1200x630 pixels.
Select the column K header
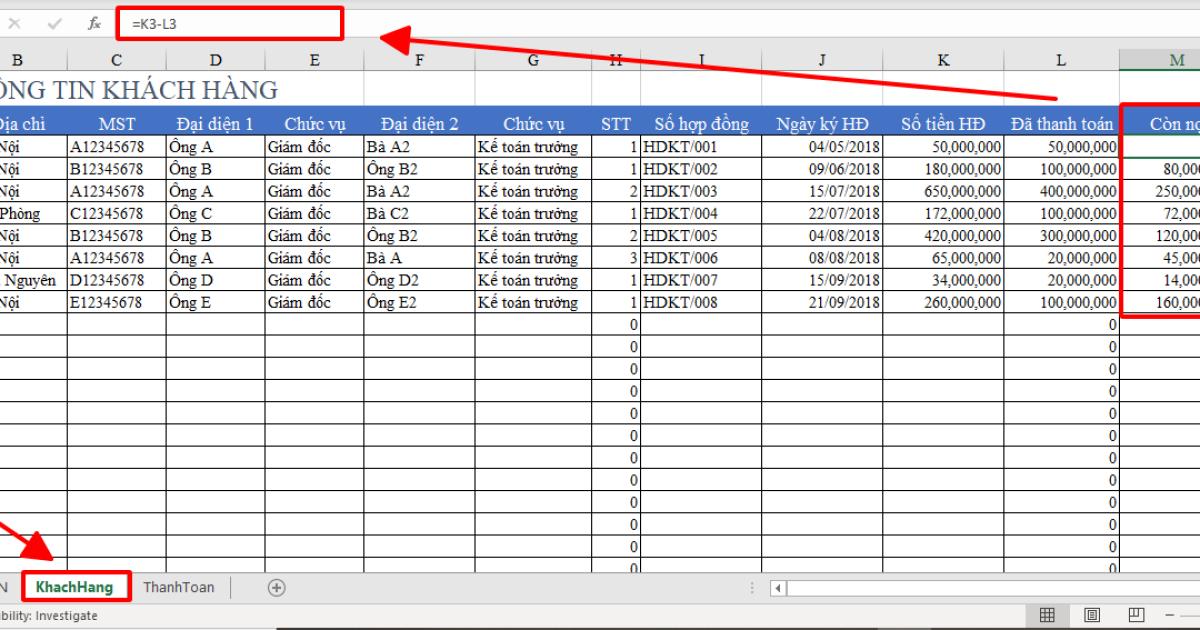pyautogui.click(x=942, y=58)
